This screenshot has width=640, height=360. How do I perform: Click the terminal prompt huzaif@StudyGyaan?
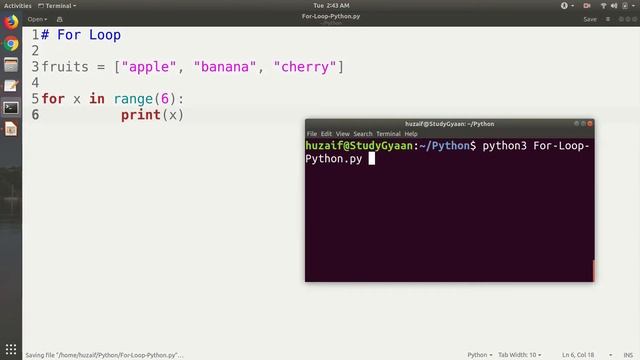[x=359, y=146]
